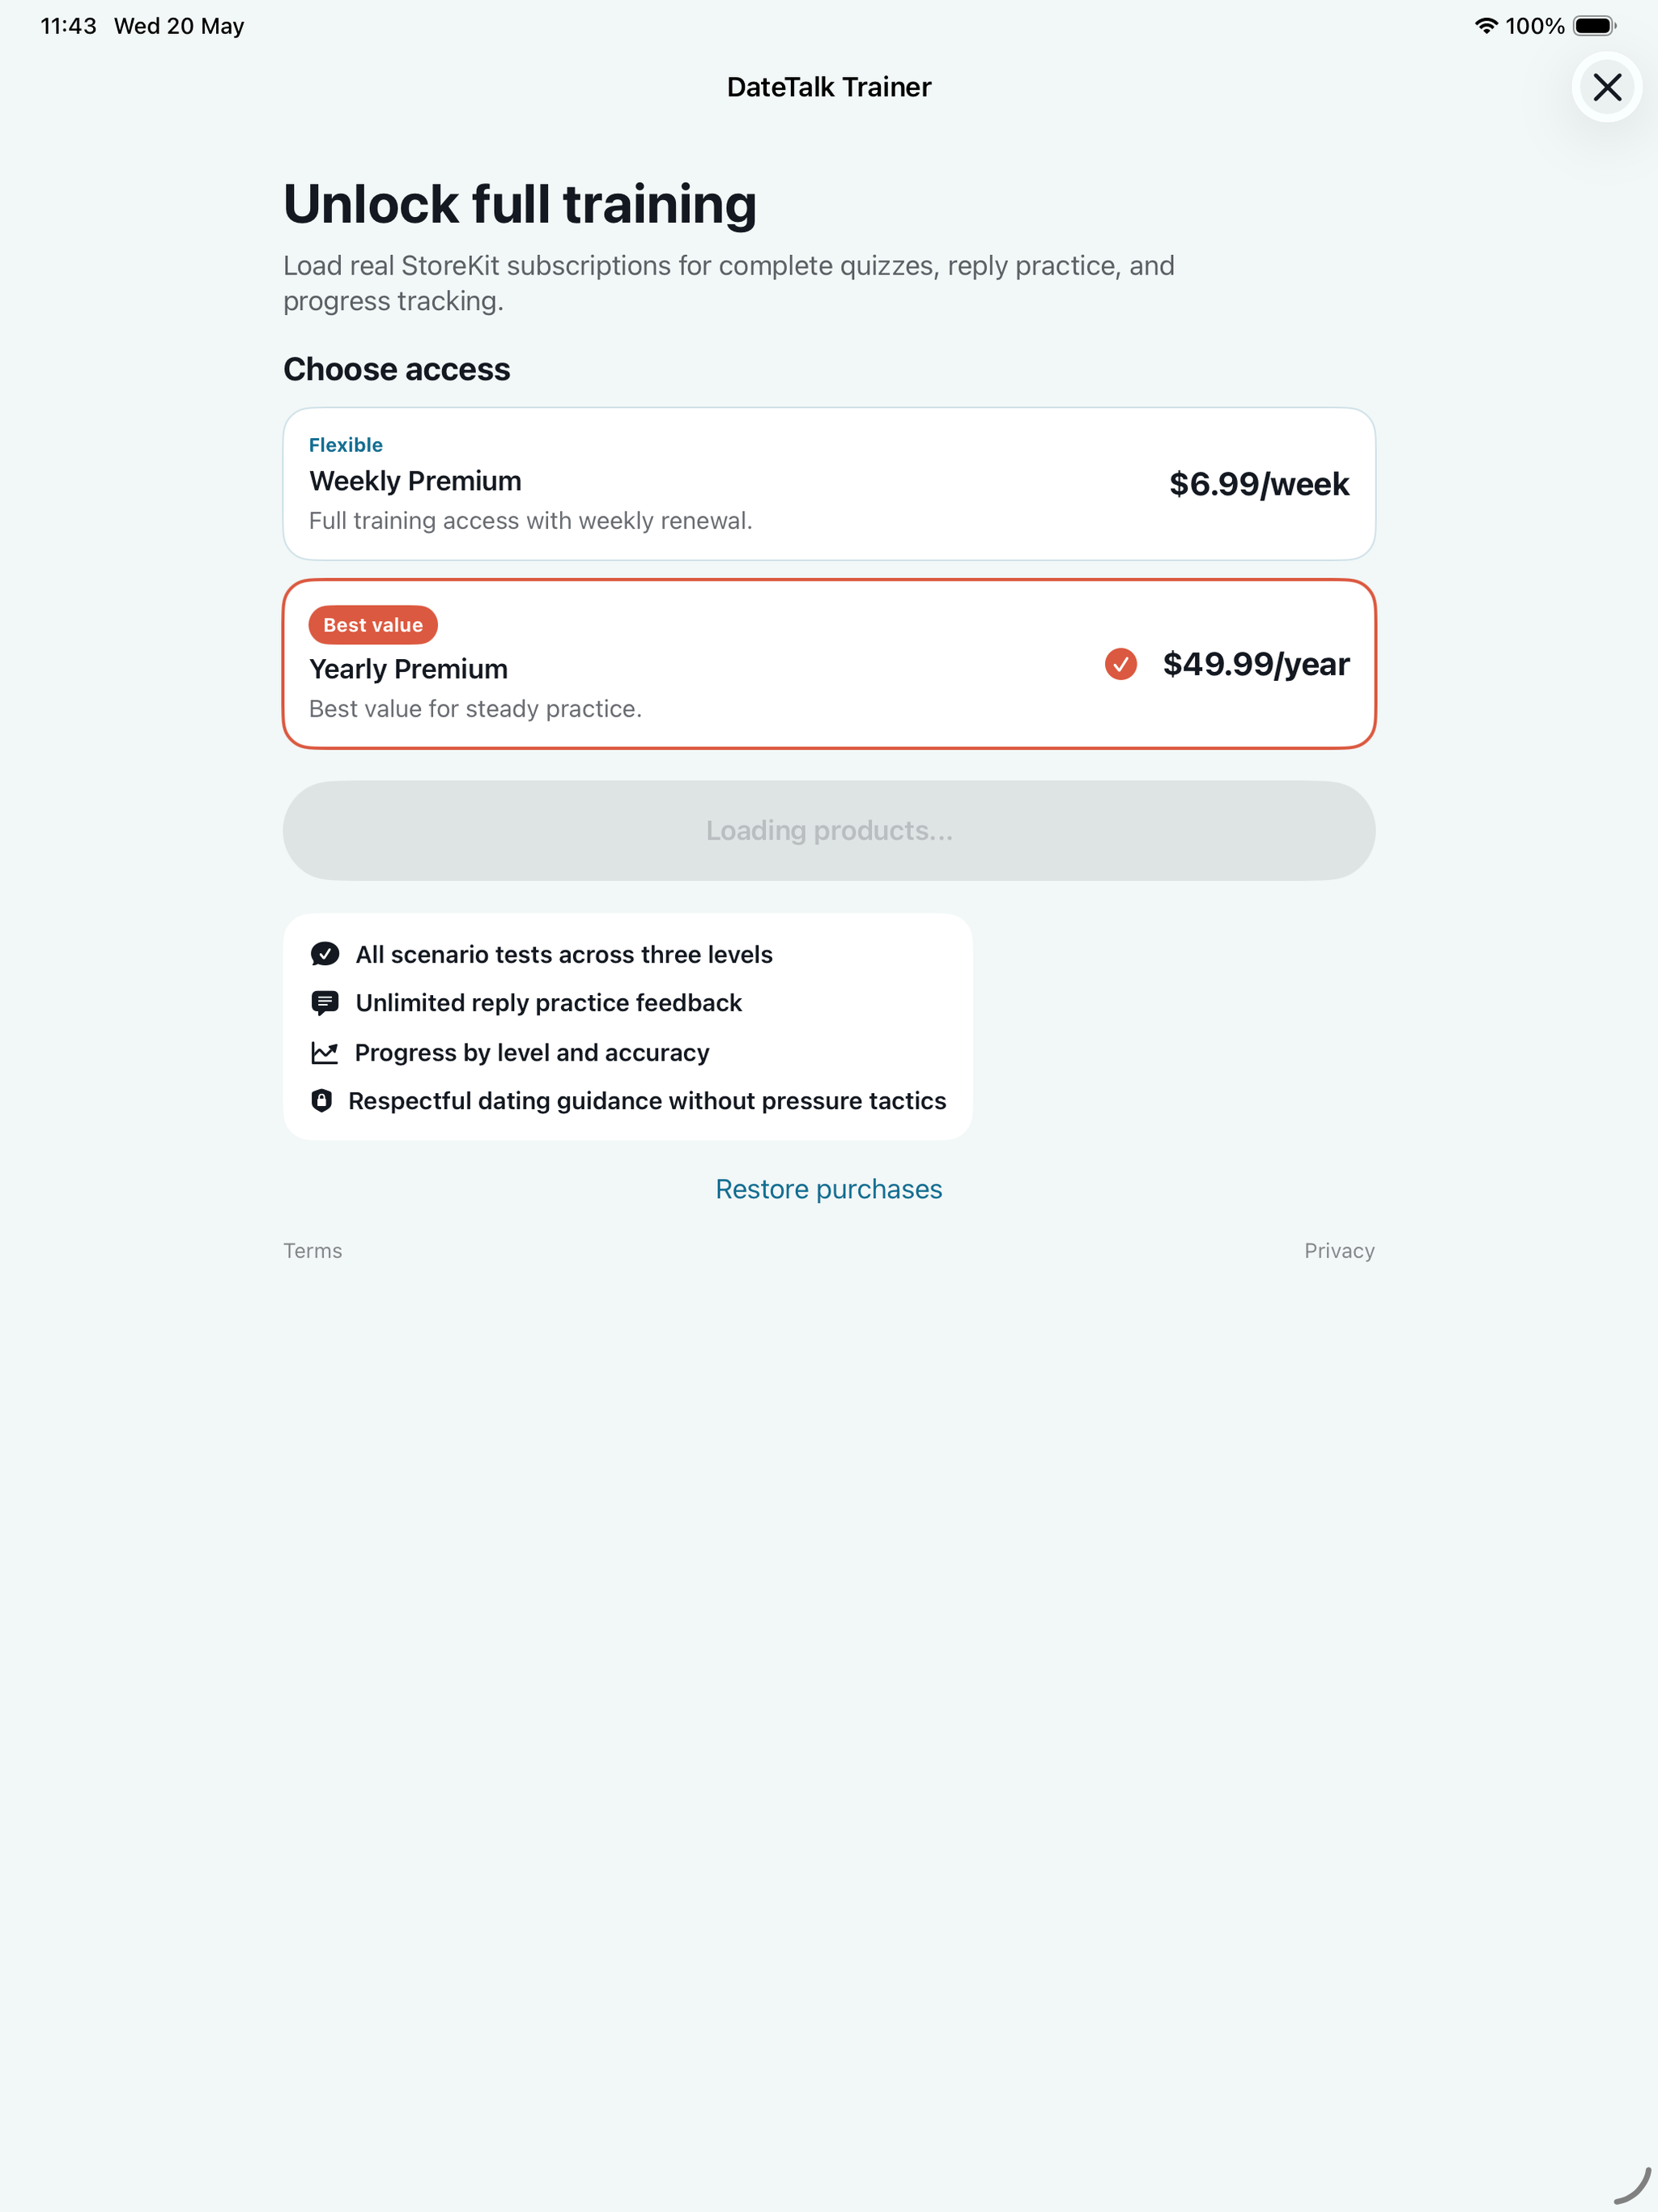Tap the Wi-Fi status icon
Viewport: 1658px width, 2212px height.
pos(1486,26)
